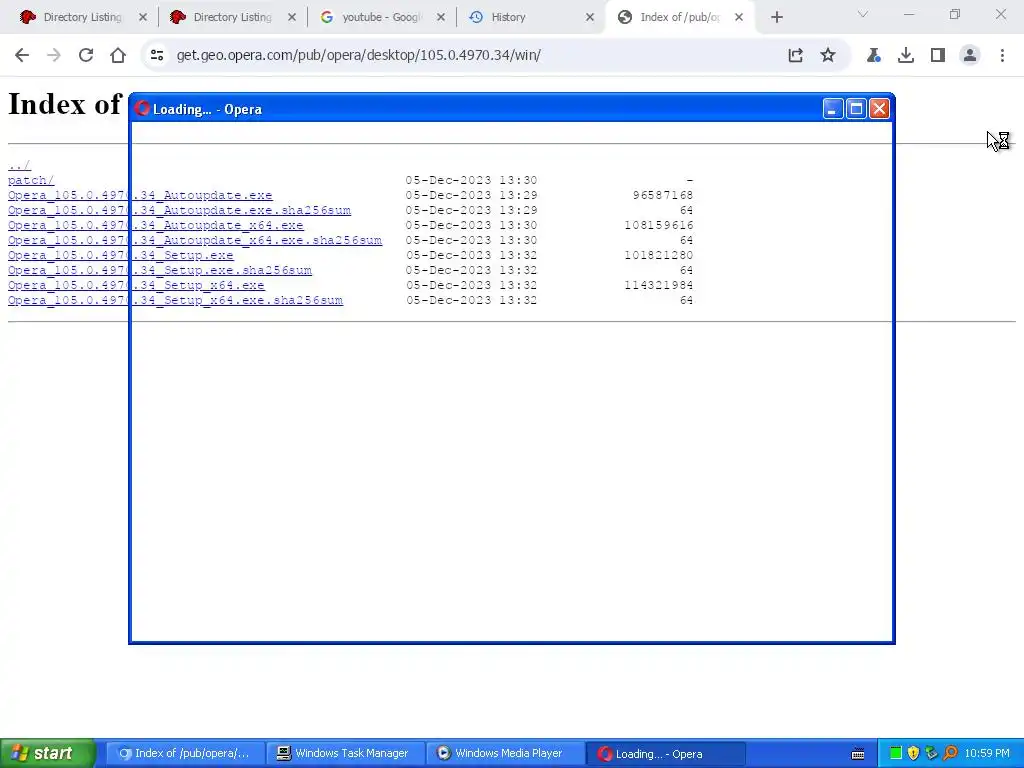Go back to the previous page

pos(22,56)
